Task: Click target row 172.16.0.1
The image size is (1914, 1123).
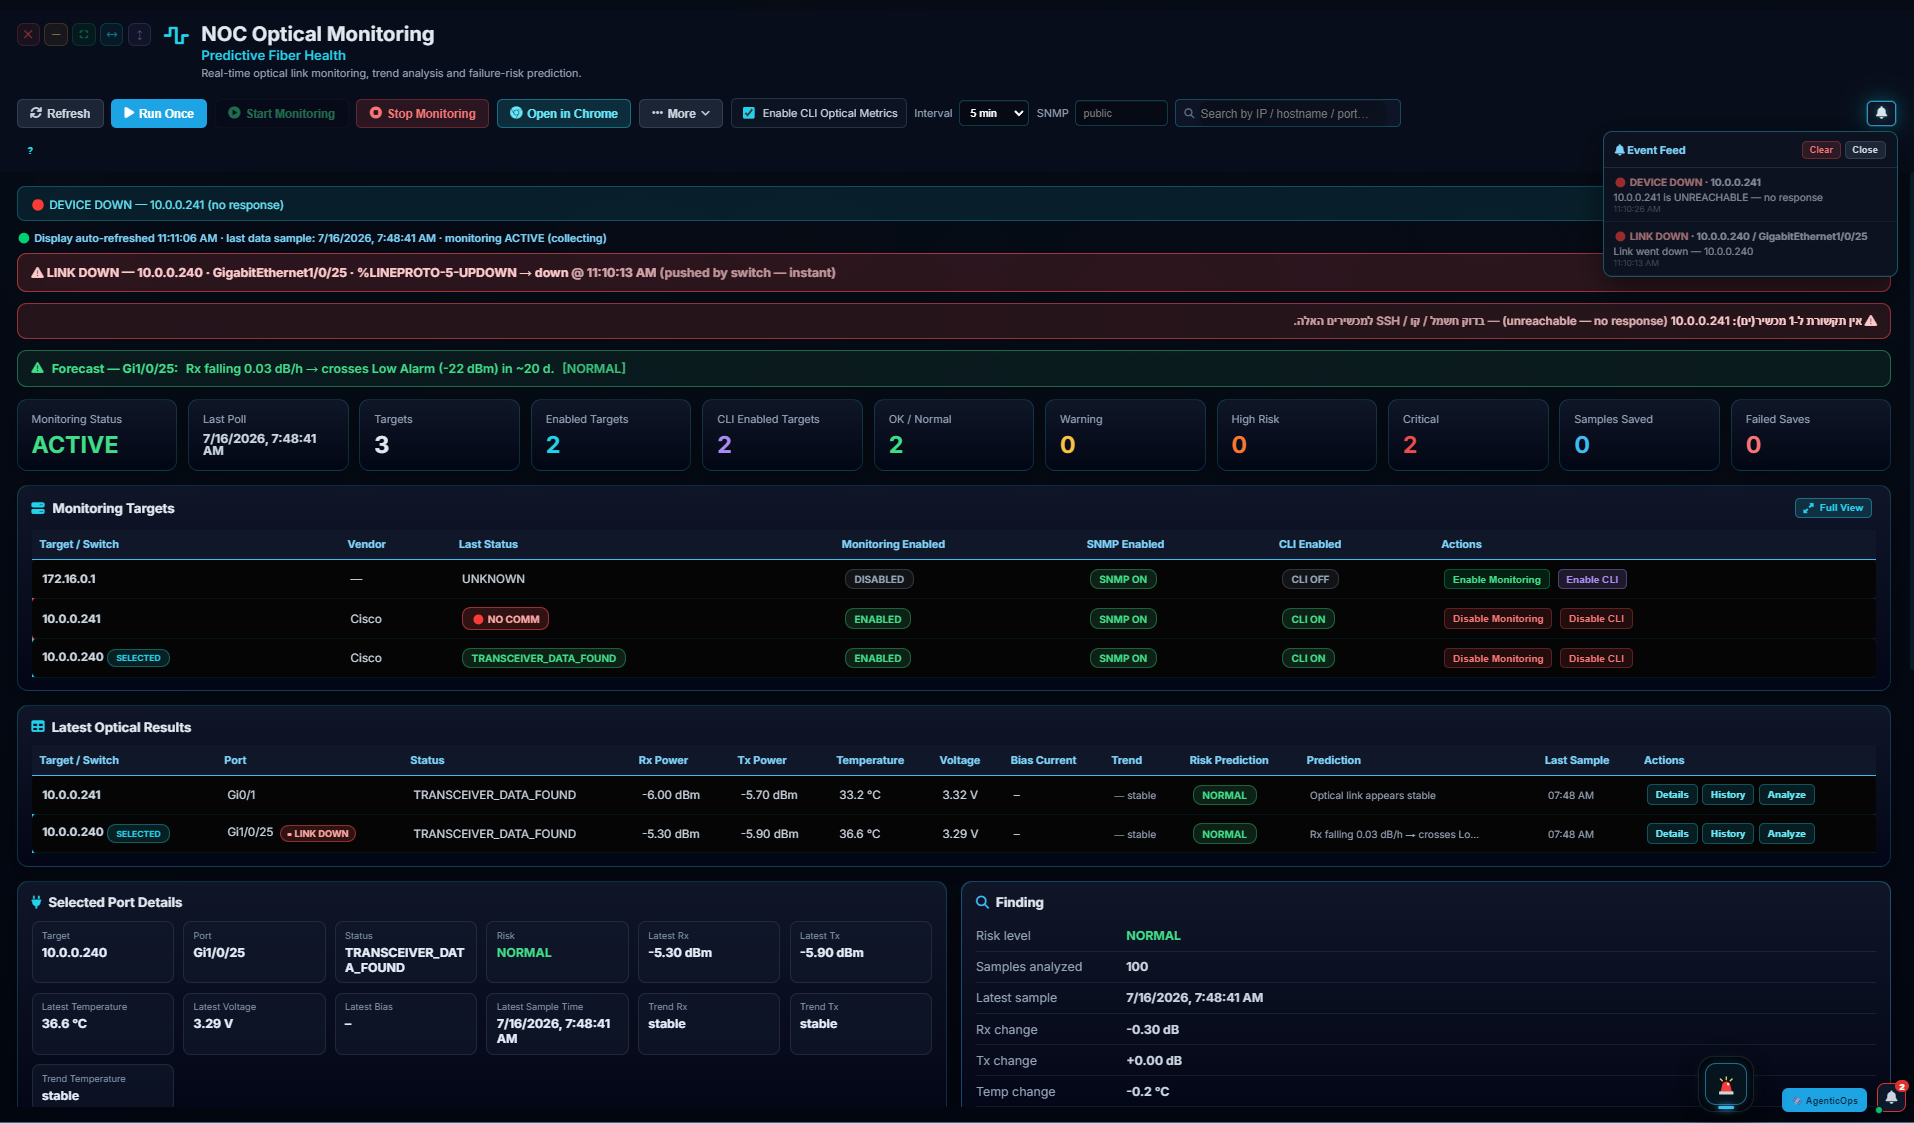Action: (x=953, y=579)
